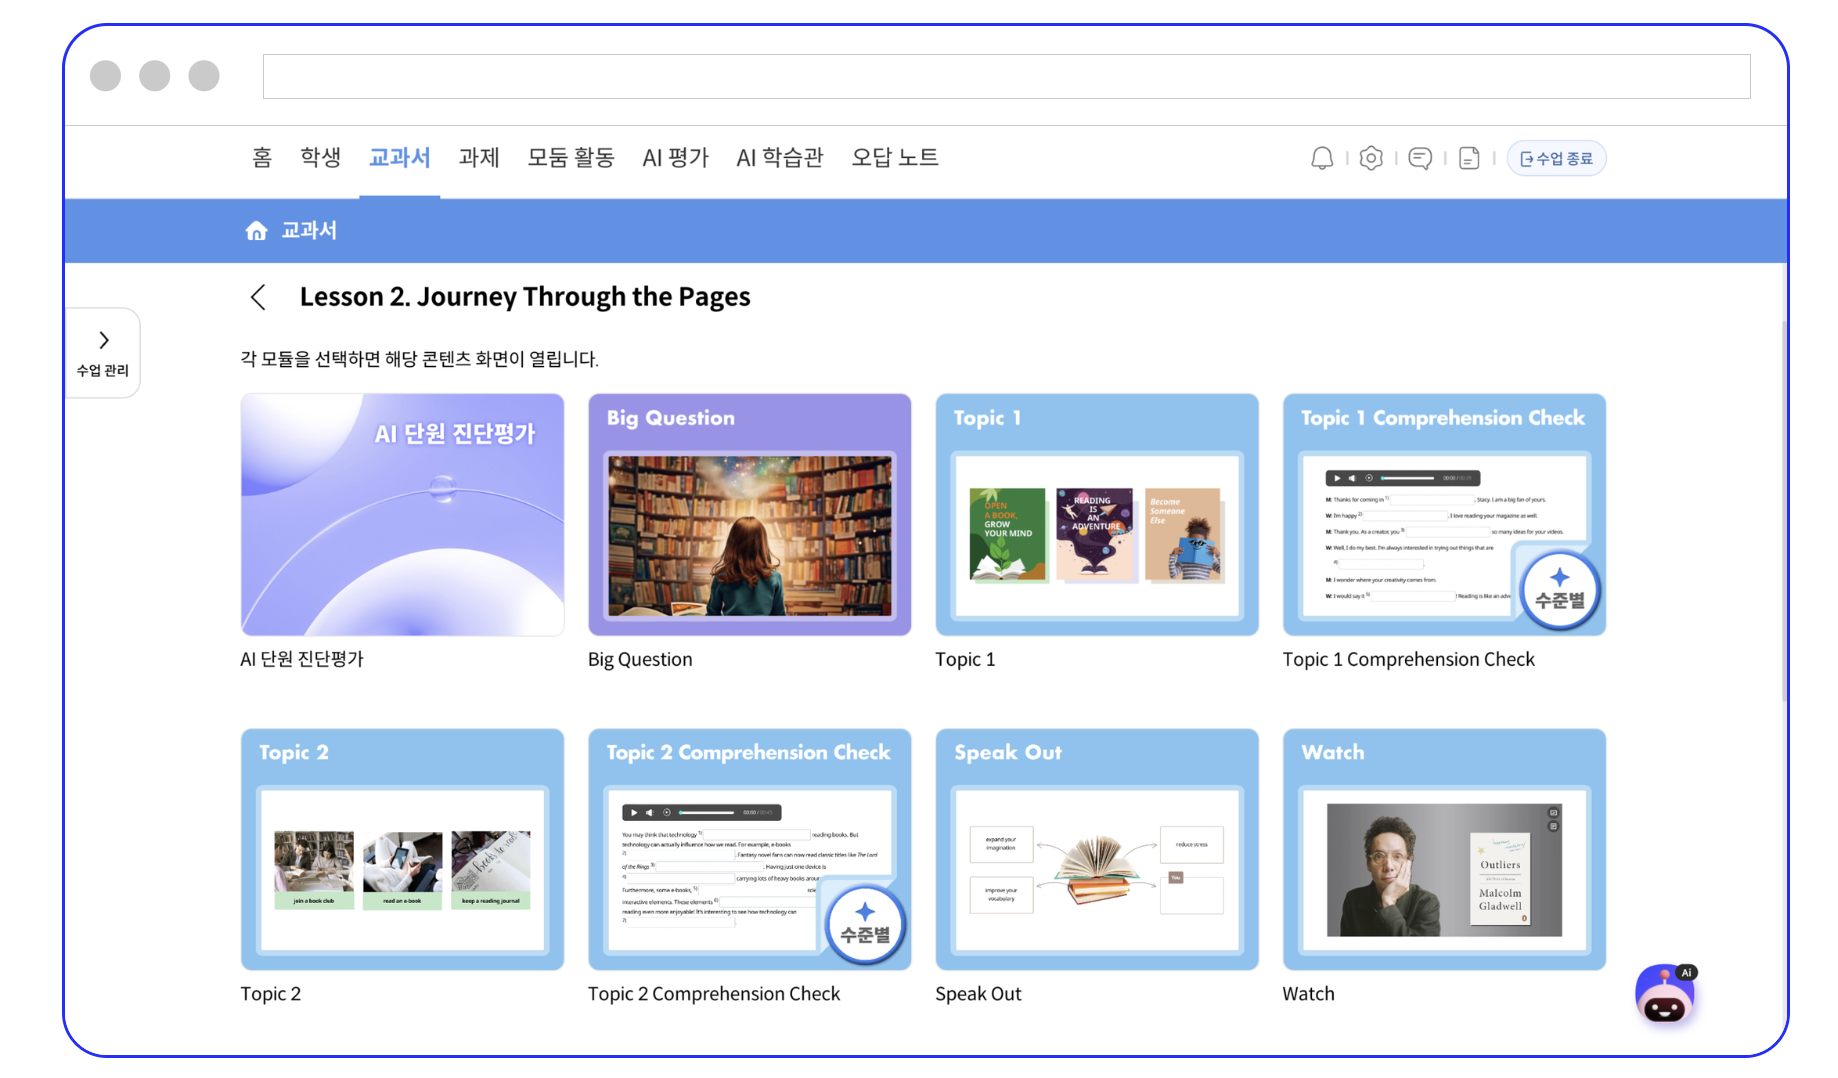Viewport: 1838px width, 1078px height.
Task: Click the browser address bar field
Action: 1006,77
